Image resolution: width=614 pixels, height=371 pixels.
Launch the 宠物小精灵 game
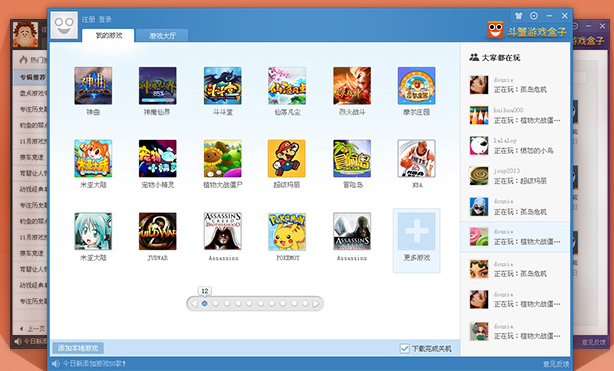coord(157,159)
